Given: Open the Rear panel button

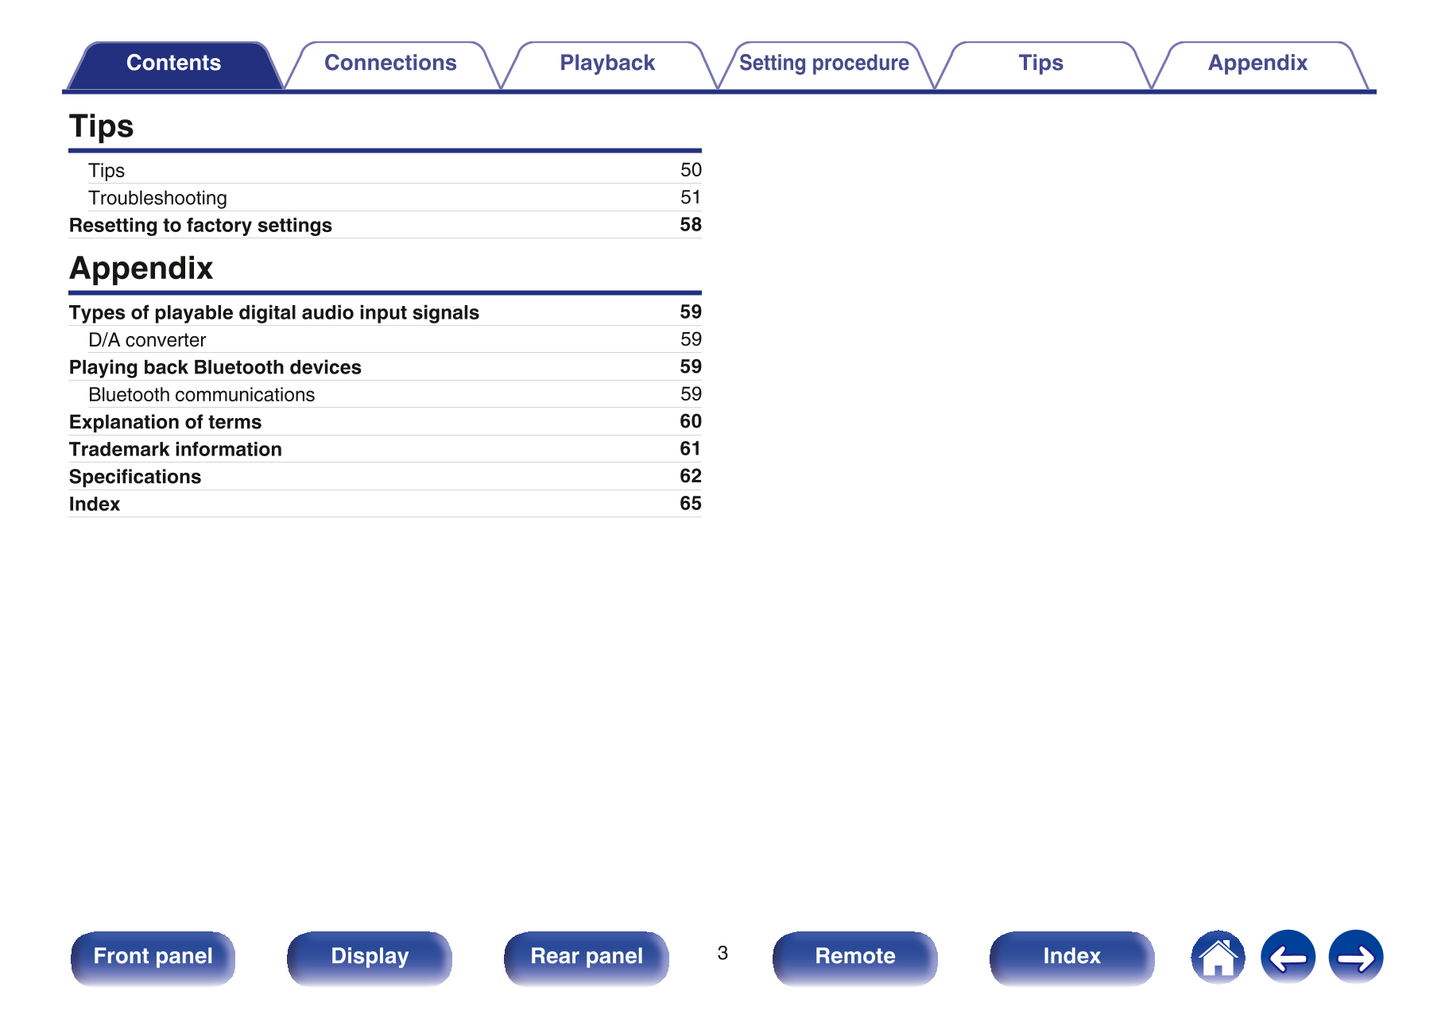Looking at the screenshot, I should pyautogui.click(x=586, y=956).
